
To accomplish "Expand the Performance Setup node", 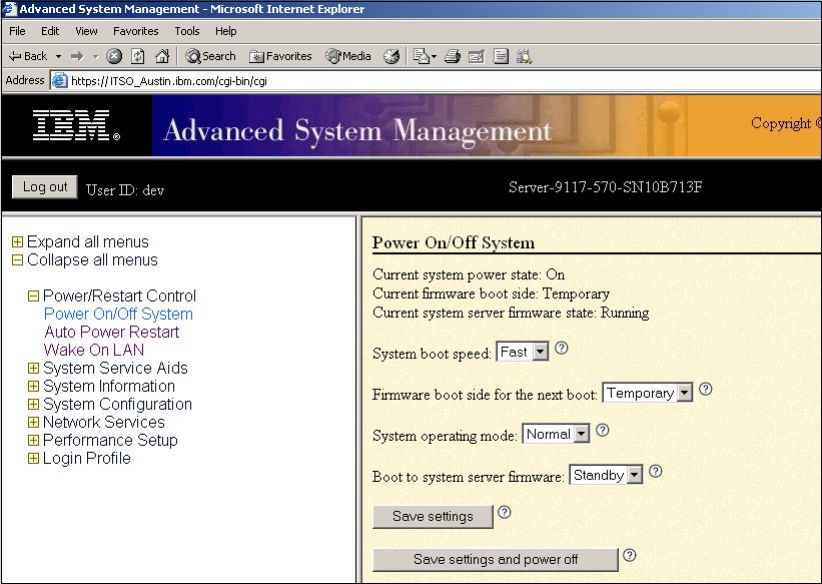I will coord(33,440).
